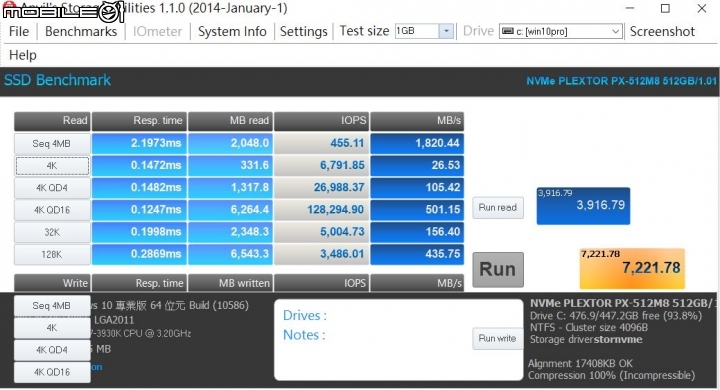This screenshot has height=390, width=720.
Task: Click the Alignment 17408KB OK text
Action: [580, 363]
